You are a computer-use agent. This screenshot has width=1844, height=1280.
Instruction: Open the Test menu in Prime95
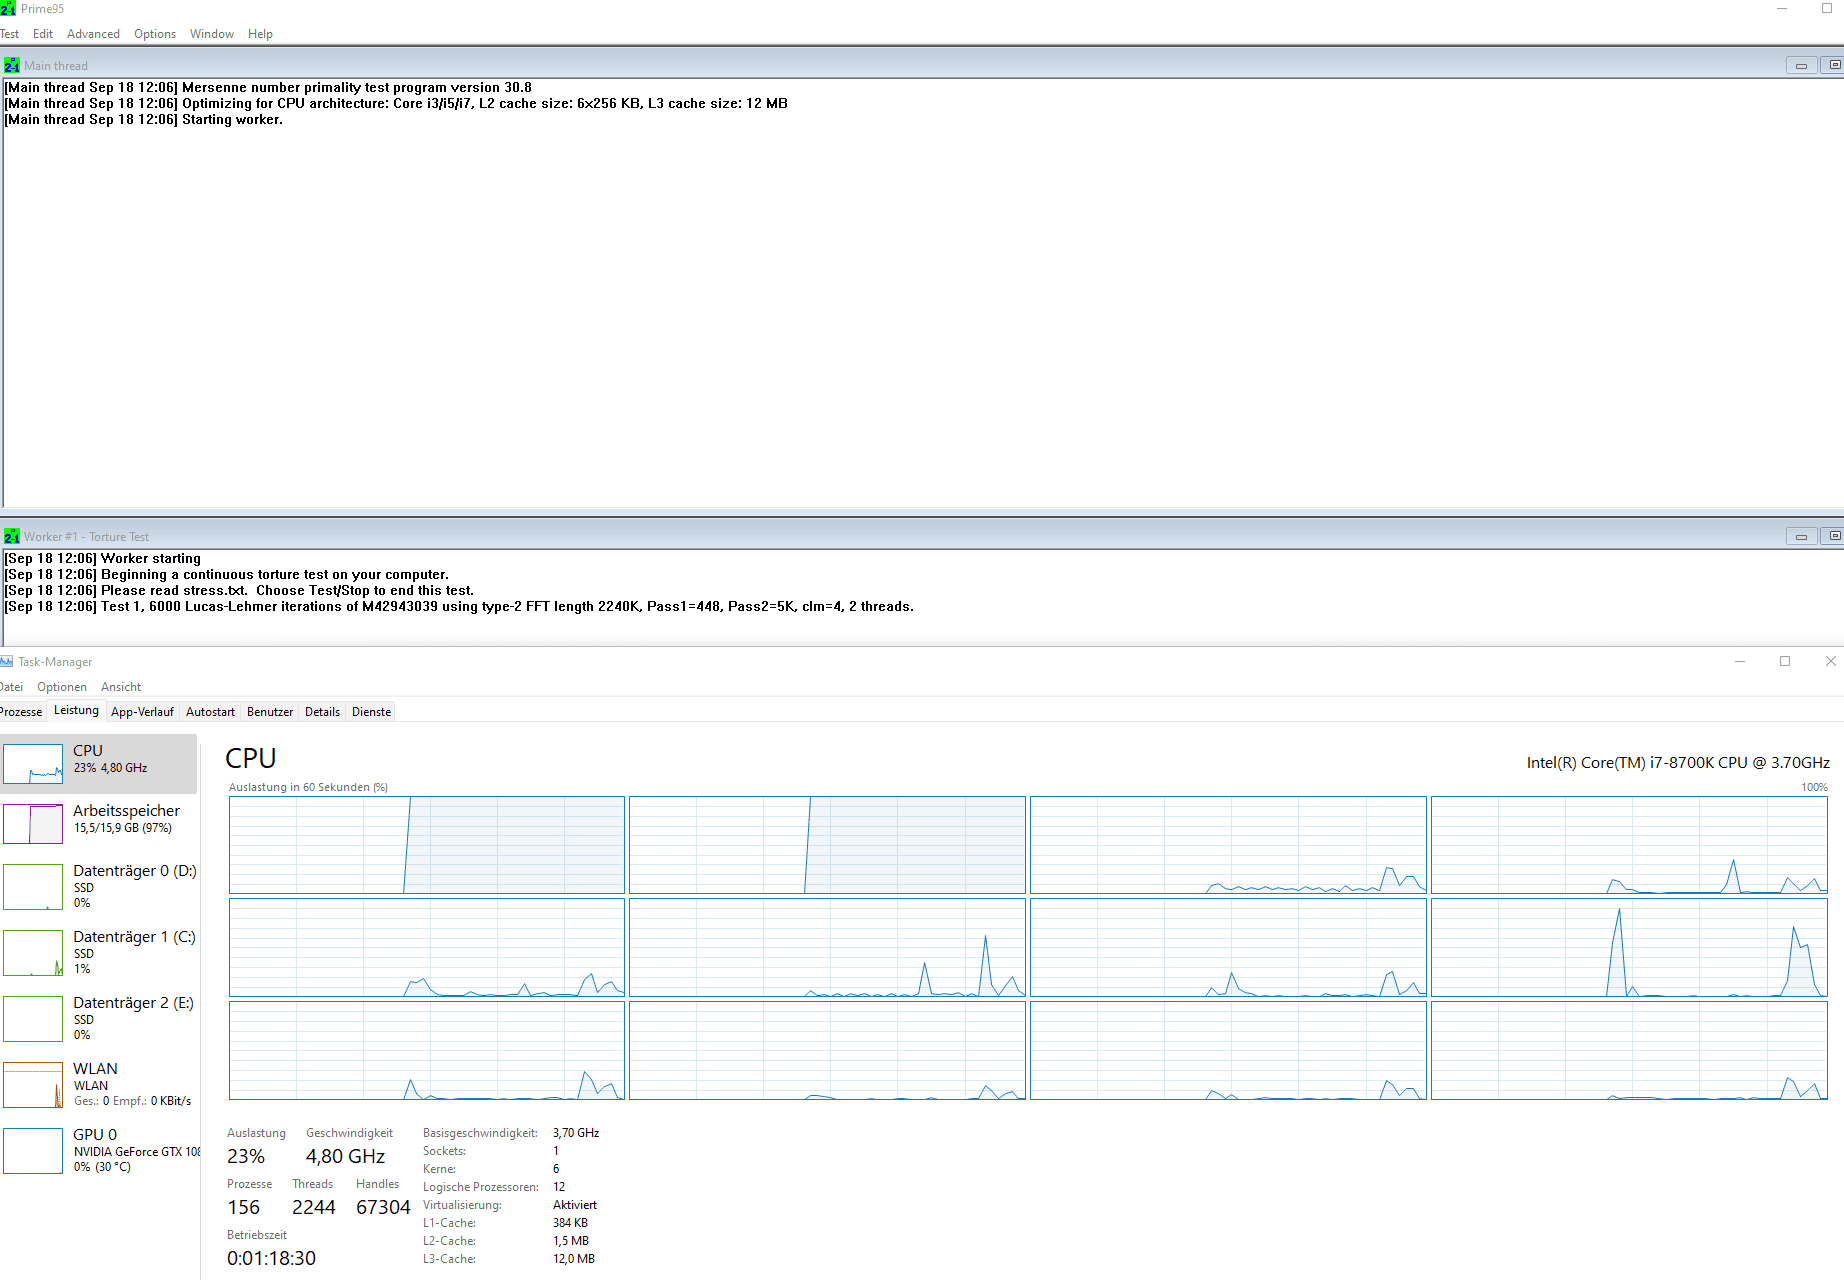(10, 34)
